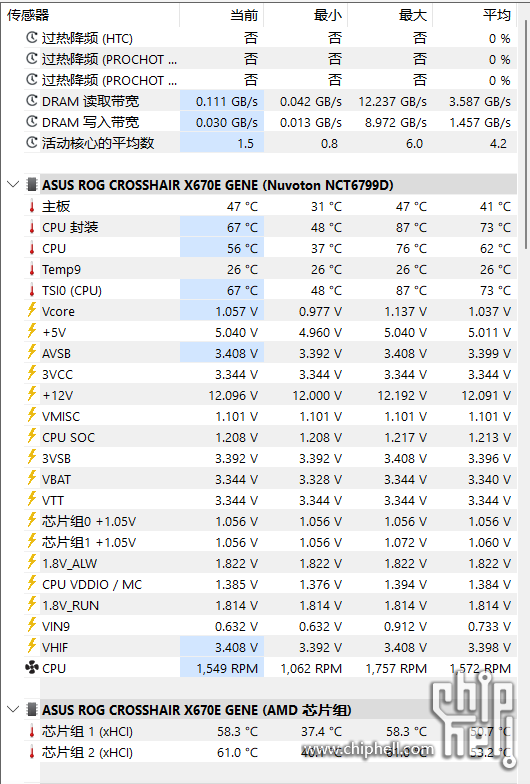Image resolution: width=530 pixels, height=784 pixels.
Task: Click the vertical scrollbar thumb
Action: tap(526, 133)
